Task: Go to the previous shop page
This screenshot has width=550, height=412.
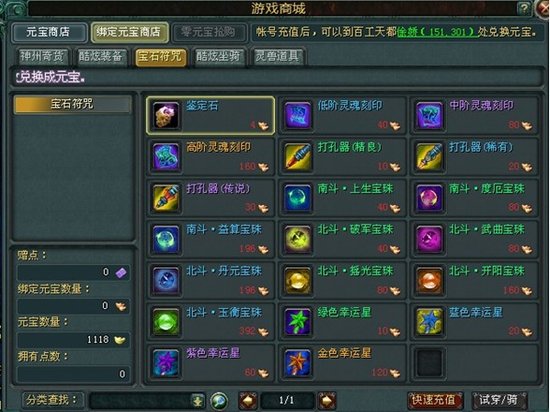Action: [248, 400]
